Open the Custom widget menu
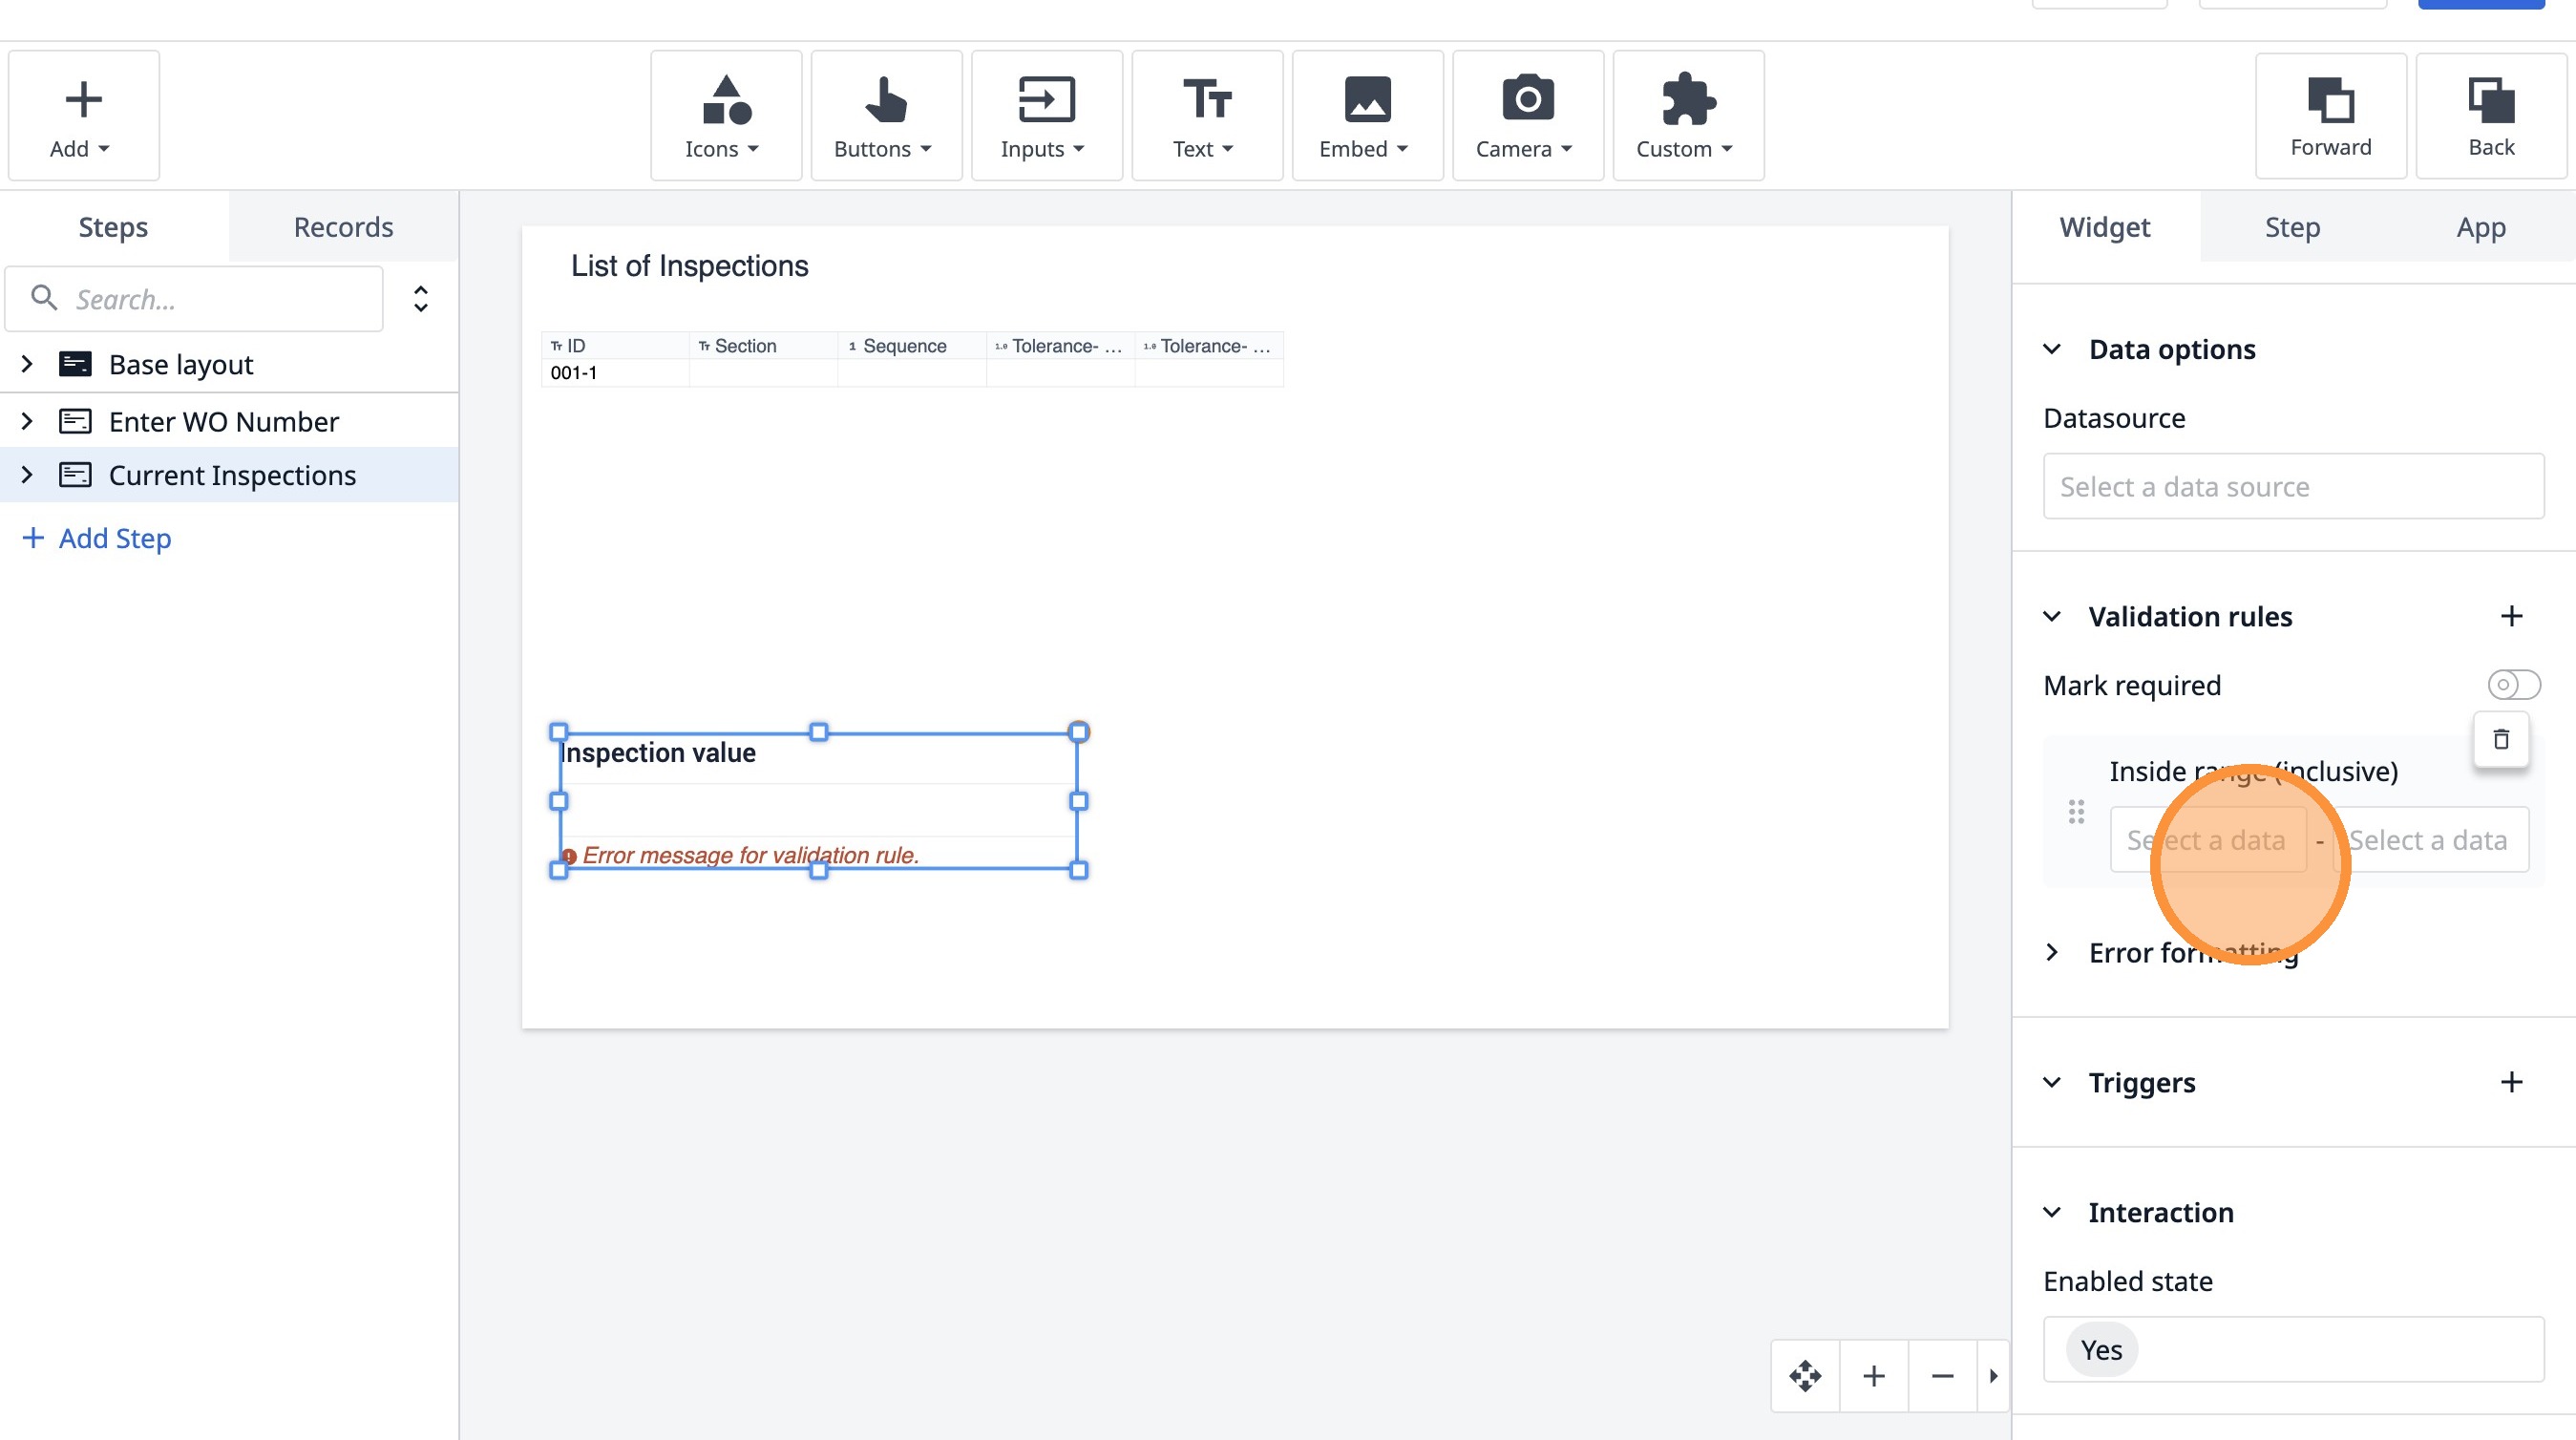 [x=1687, y=116]
